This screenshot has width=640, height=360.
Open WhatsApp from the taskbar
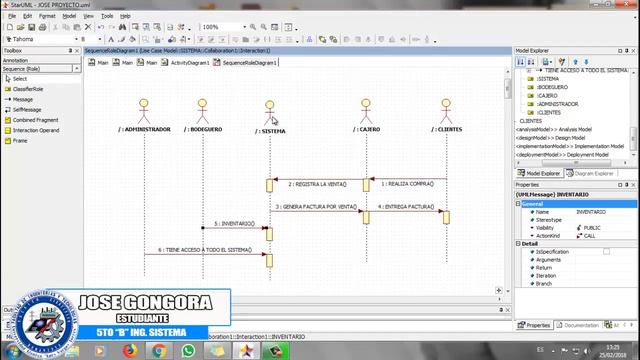point(188,351)
